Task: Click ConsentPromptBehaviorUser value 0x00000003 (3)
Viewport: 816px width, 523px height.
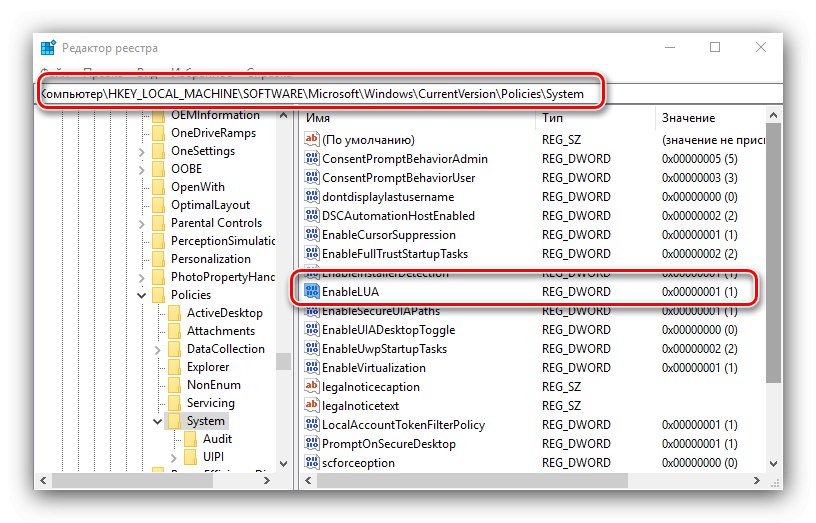Action: pyautogui.click(x=699, y=177)
